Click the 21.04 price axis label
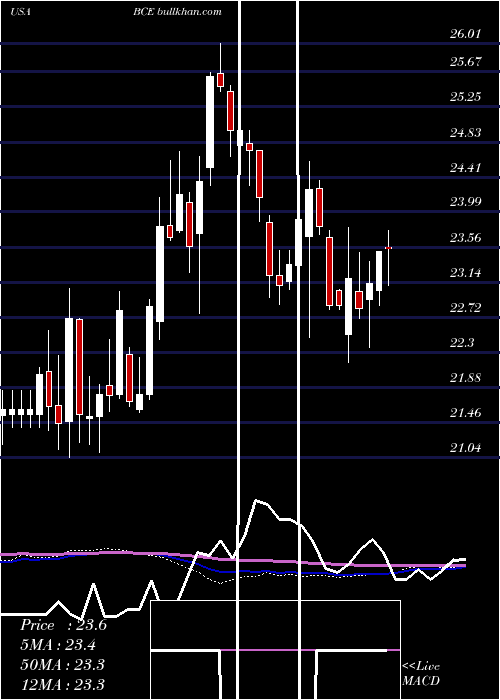This screenshot has height=700, width=500. click(x=466, y=447)
